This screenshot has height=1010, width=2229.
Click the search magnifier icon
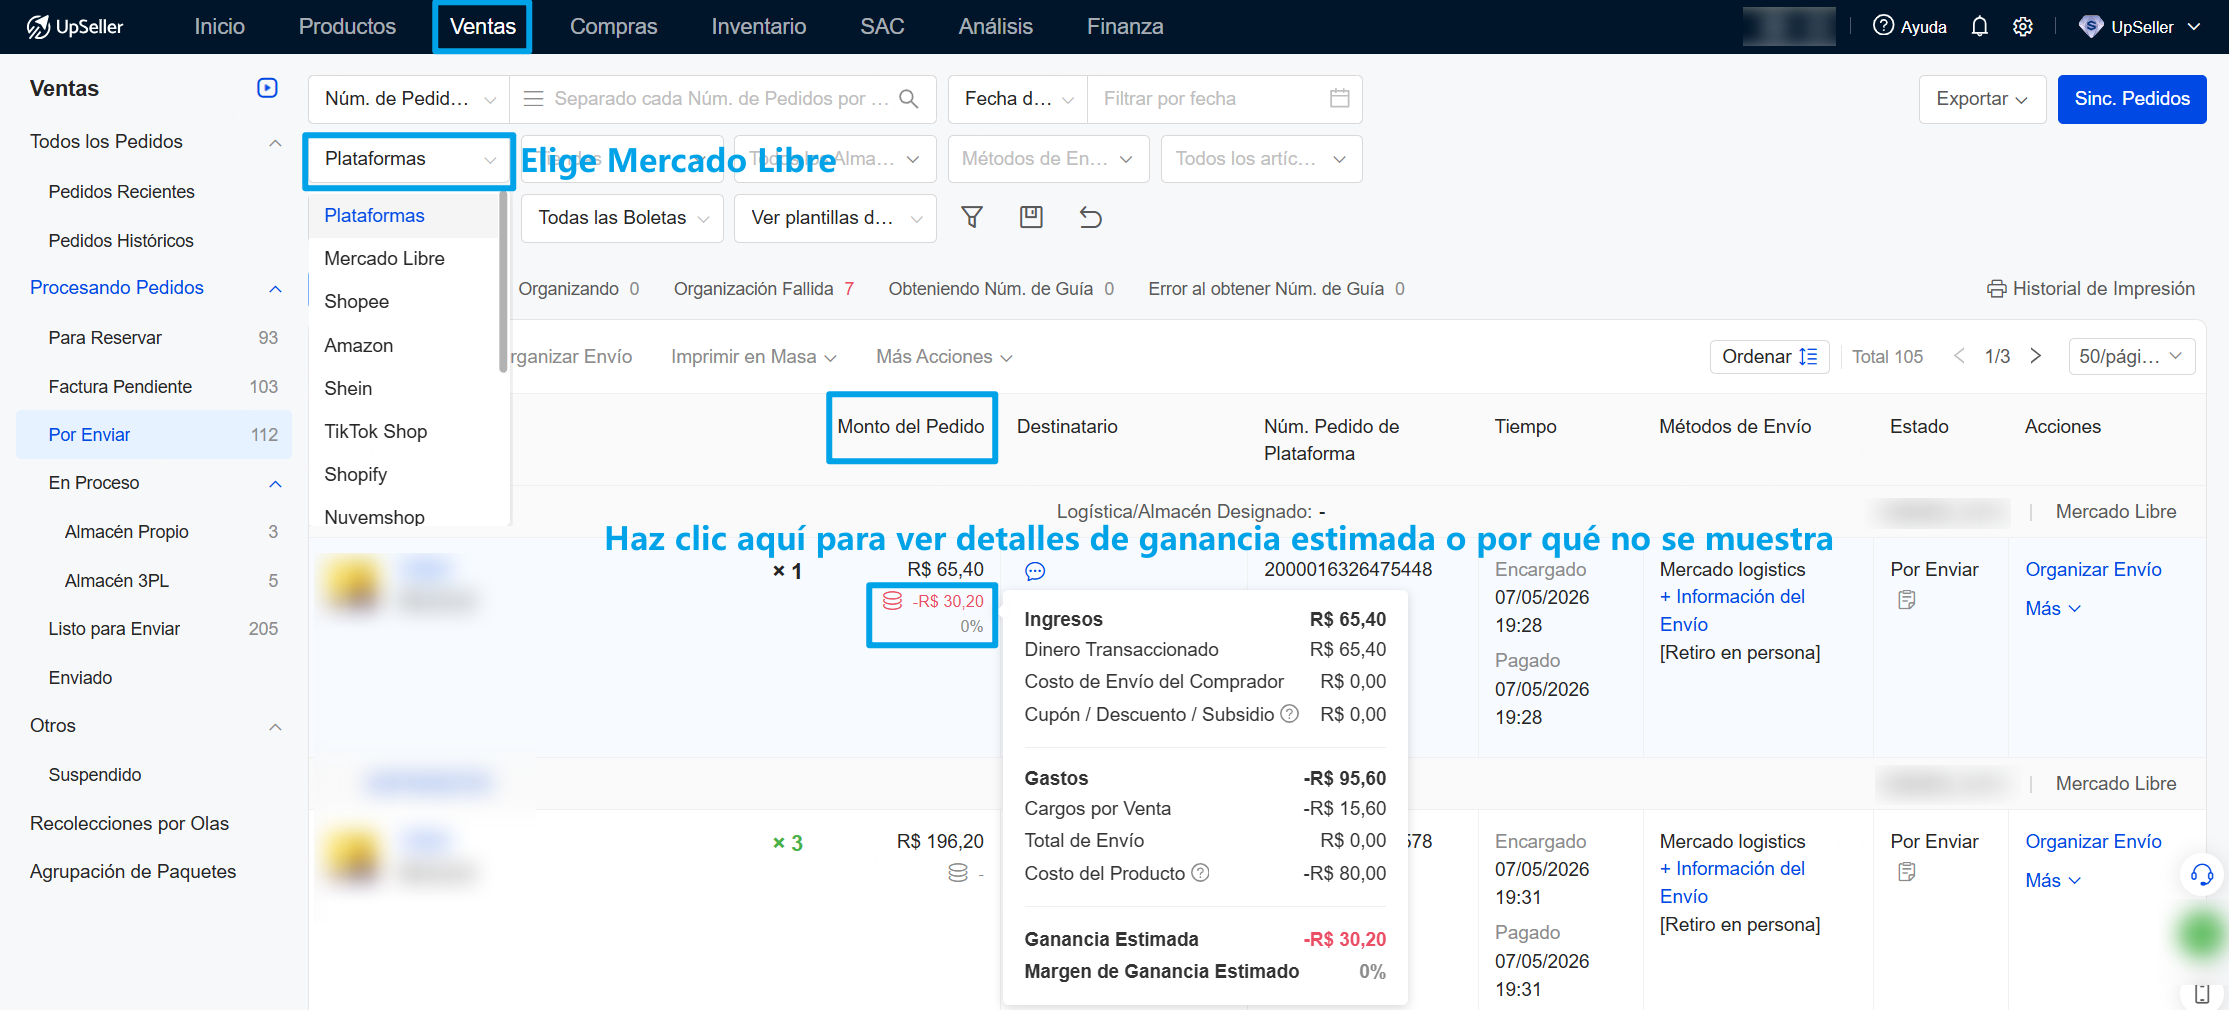(908, 99)
